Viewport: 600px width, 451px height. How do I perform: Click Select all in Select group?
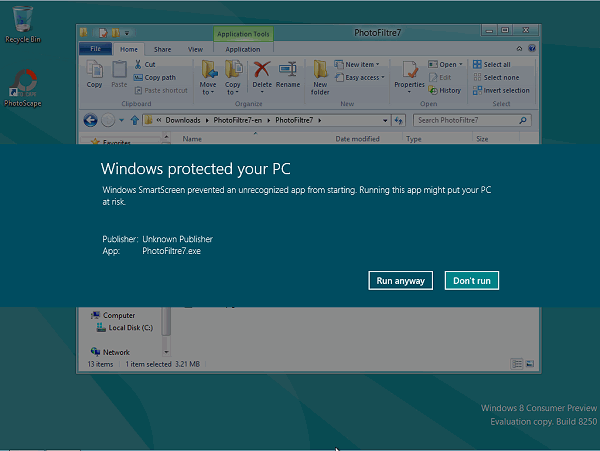coord(492,64)
